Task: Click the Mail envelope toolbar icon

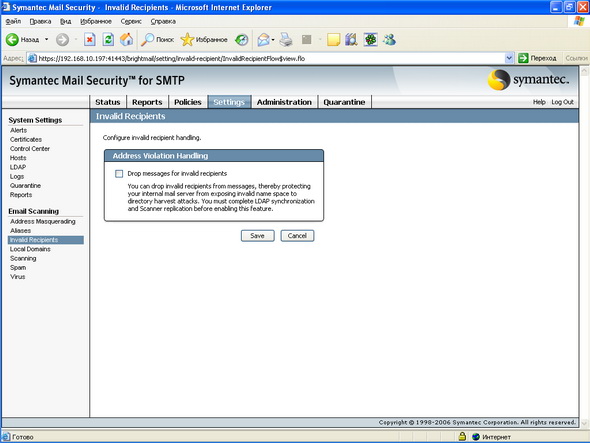Action: (263, 40)
